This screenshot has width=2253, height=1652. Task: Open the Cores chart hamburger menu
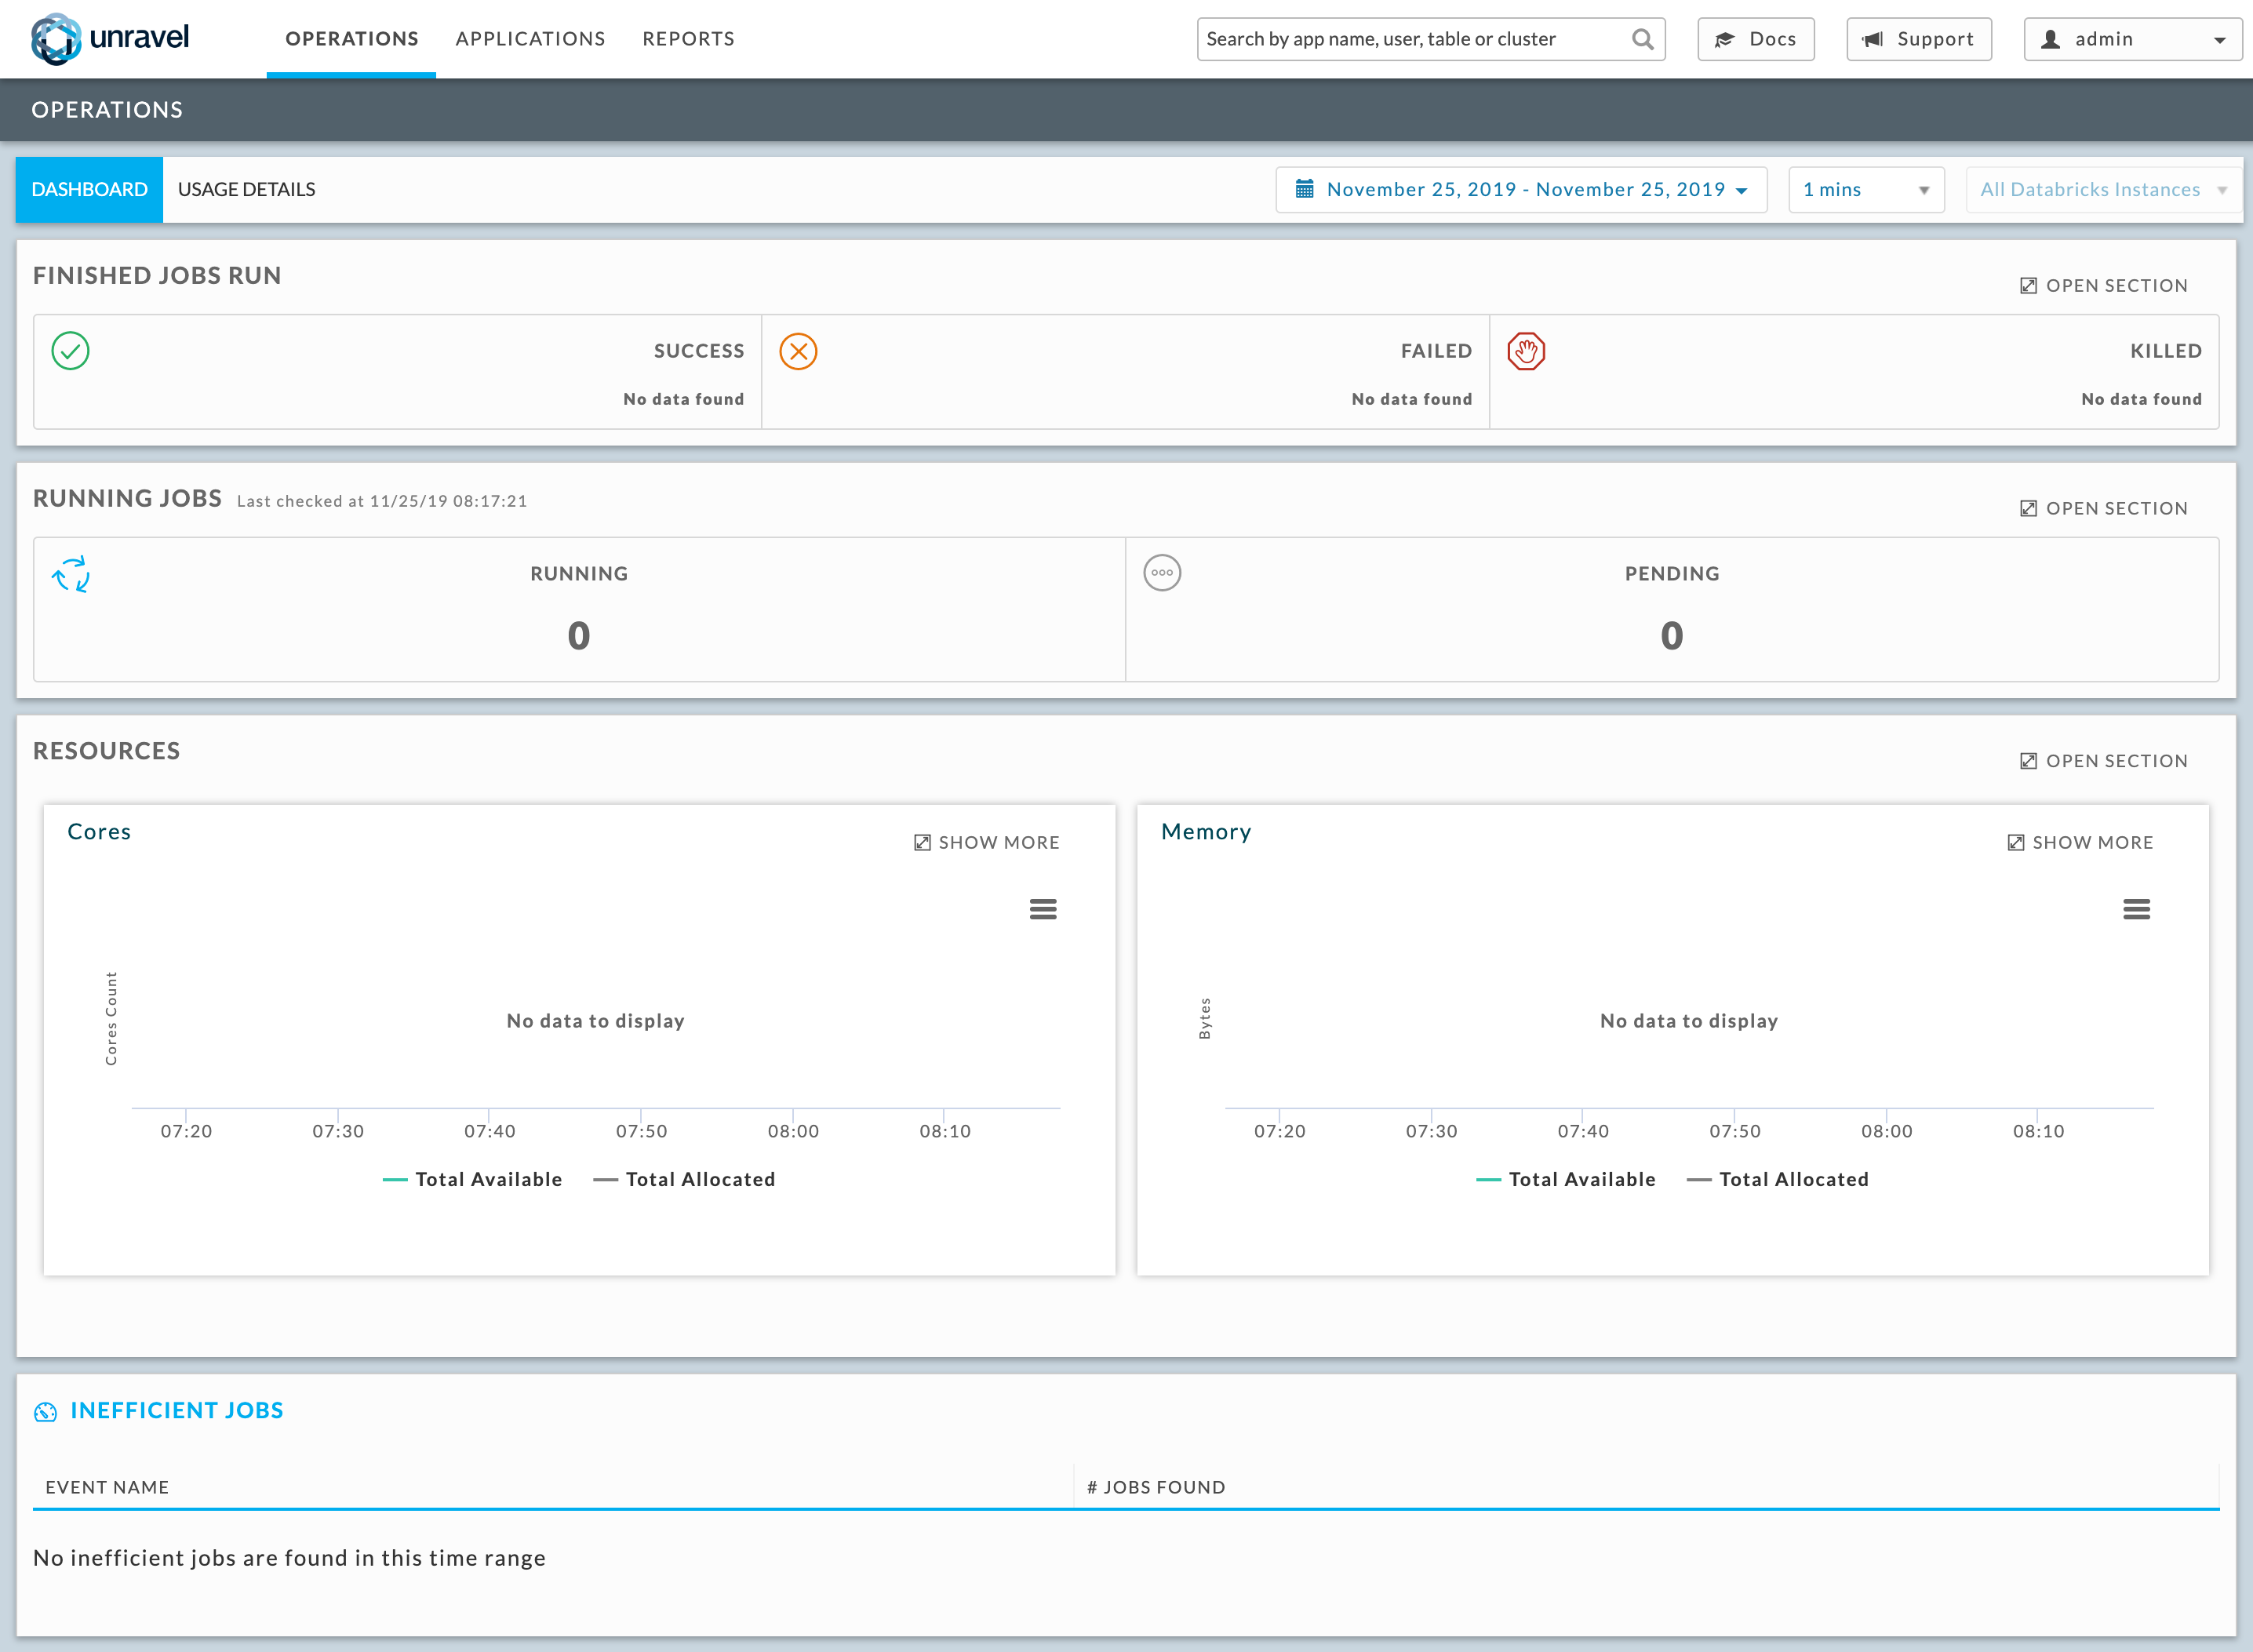coord(1043,909)
